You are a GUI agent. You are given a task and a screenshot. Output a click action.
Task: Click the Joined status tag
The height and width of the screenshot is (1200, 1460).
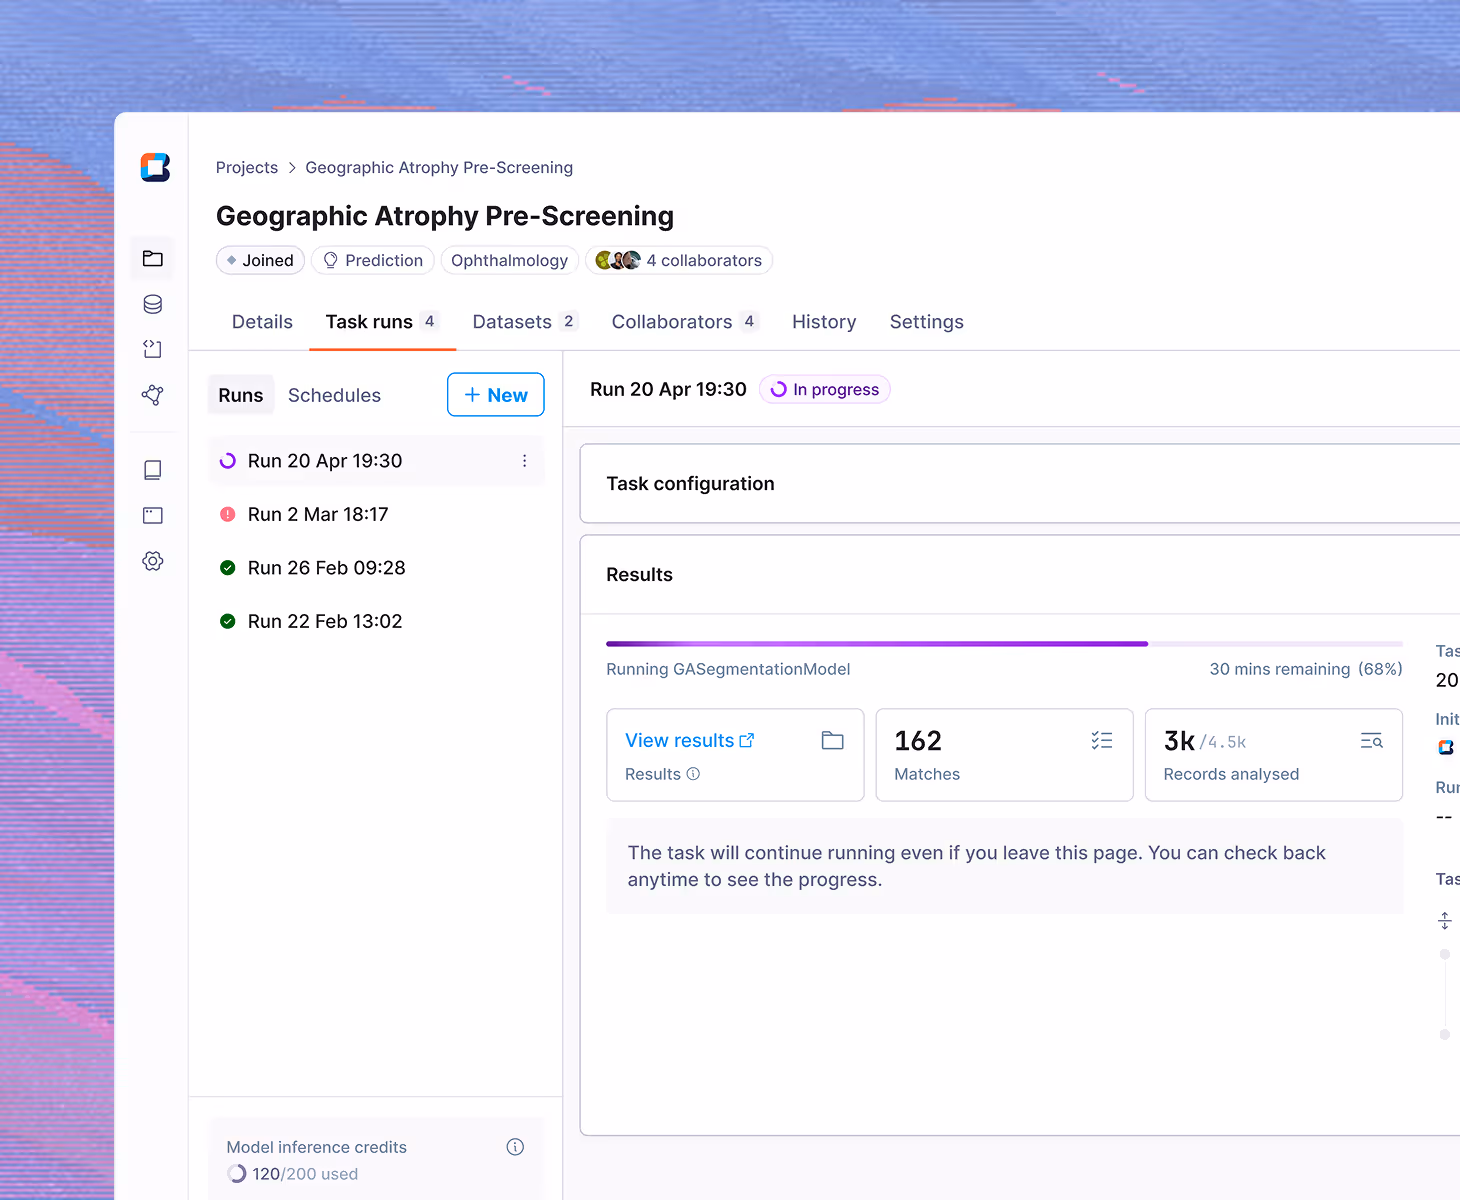260,261
